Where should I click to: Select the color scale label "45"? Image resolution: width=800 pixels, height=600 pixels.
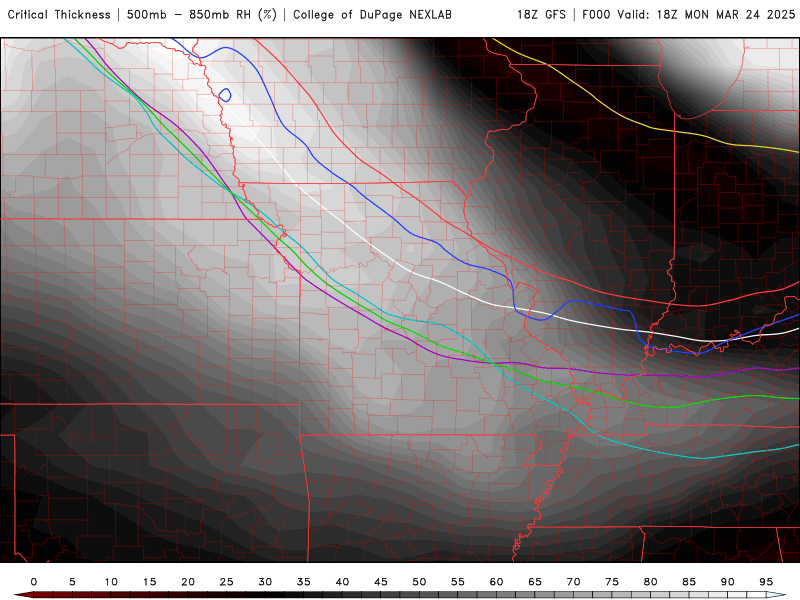click(381, 582)
